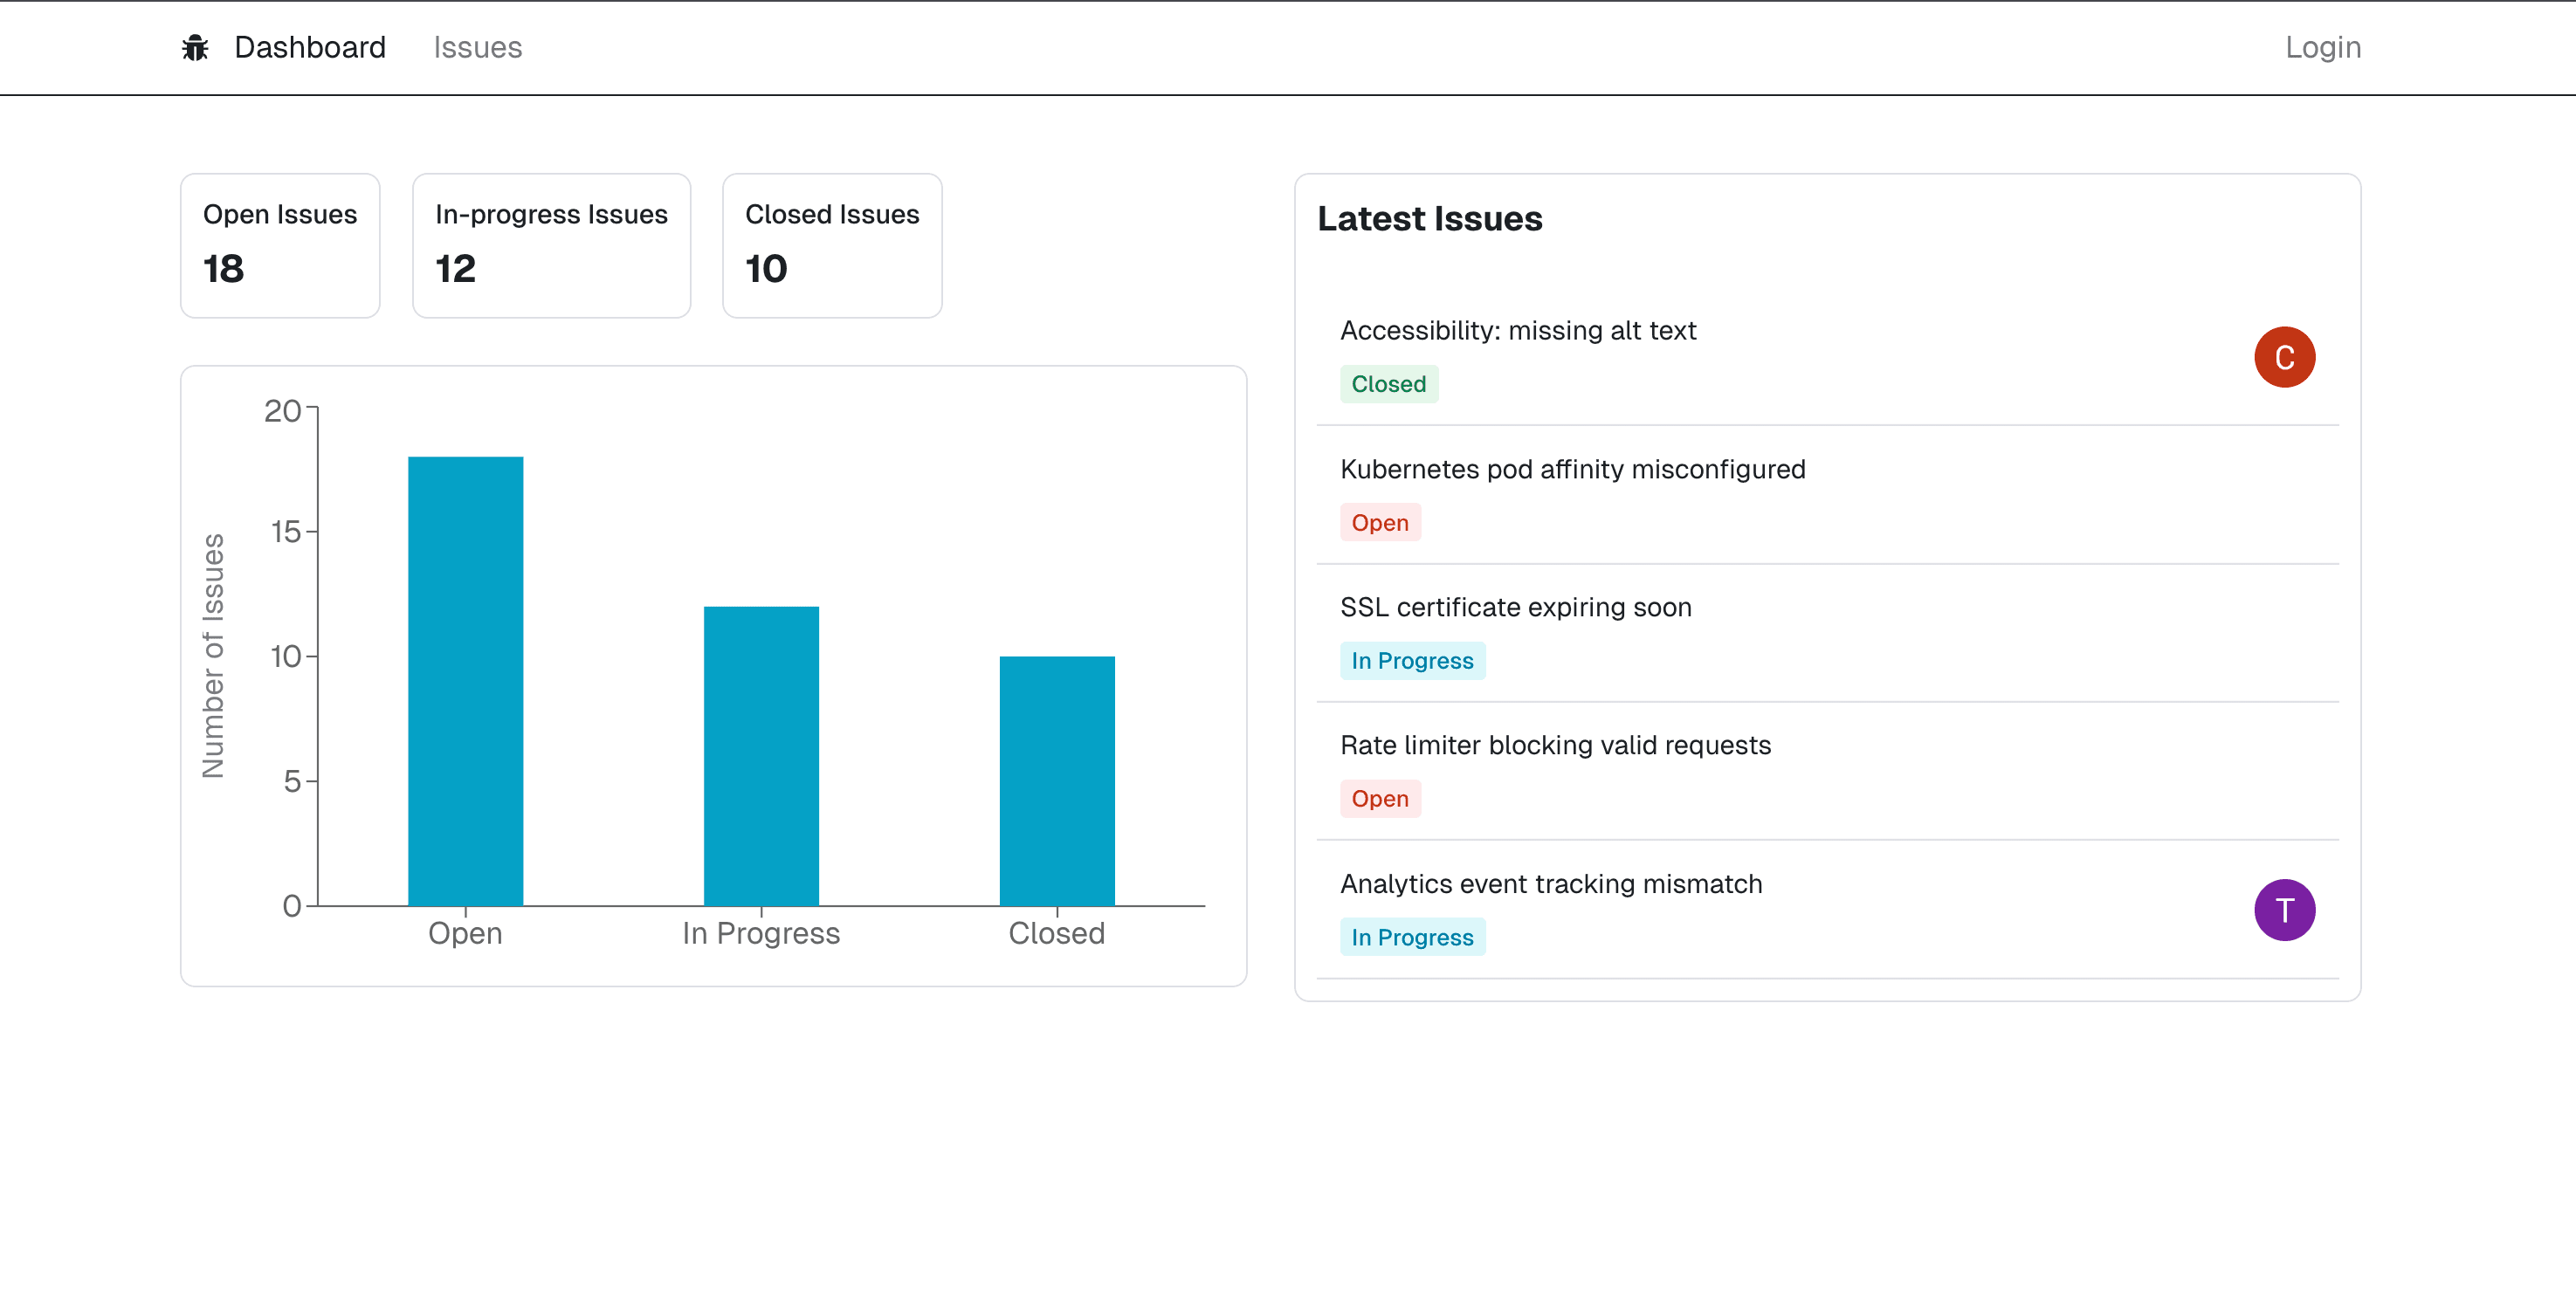This screenshot has width=2576, height=1299.
Task: Click the Login link
Action: tap(2322, 48)
